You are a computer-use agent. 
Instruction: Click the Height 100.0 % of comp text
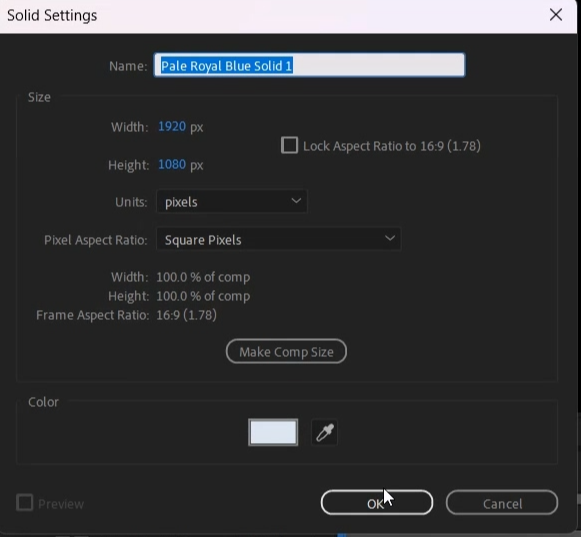click(203, 296)
